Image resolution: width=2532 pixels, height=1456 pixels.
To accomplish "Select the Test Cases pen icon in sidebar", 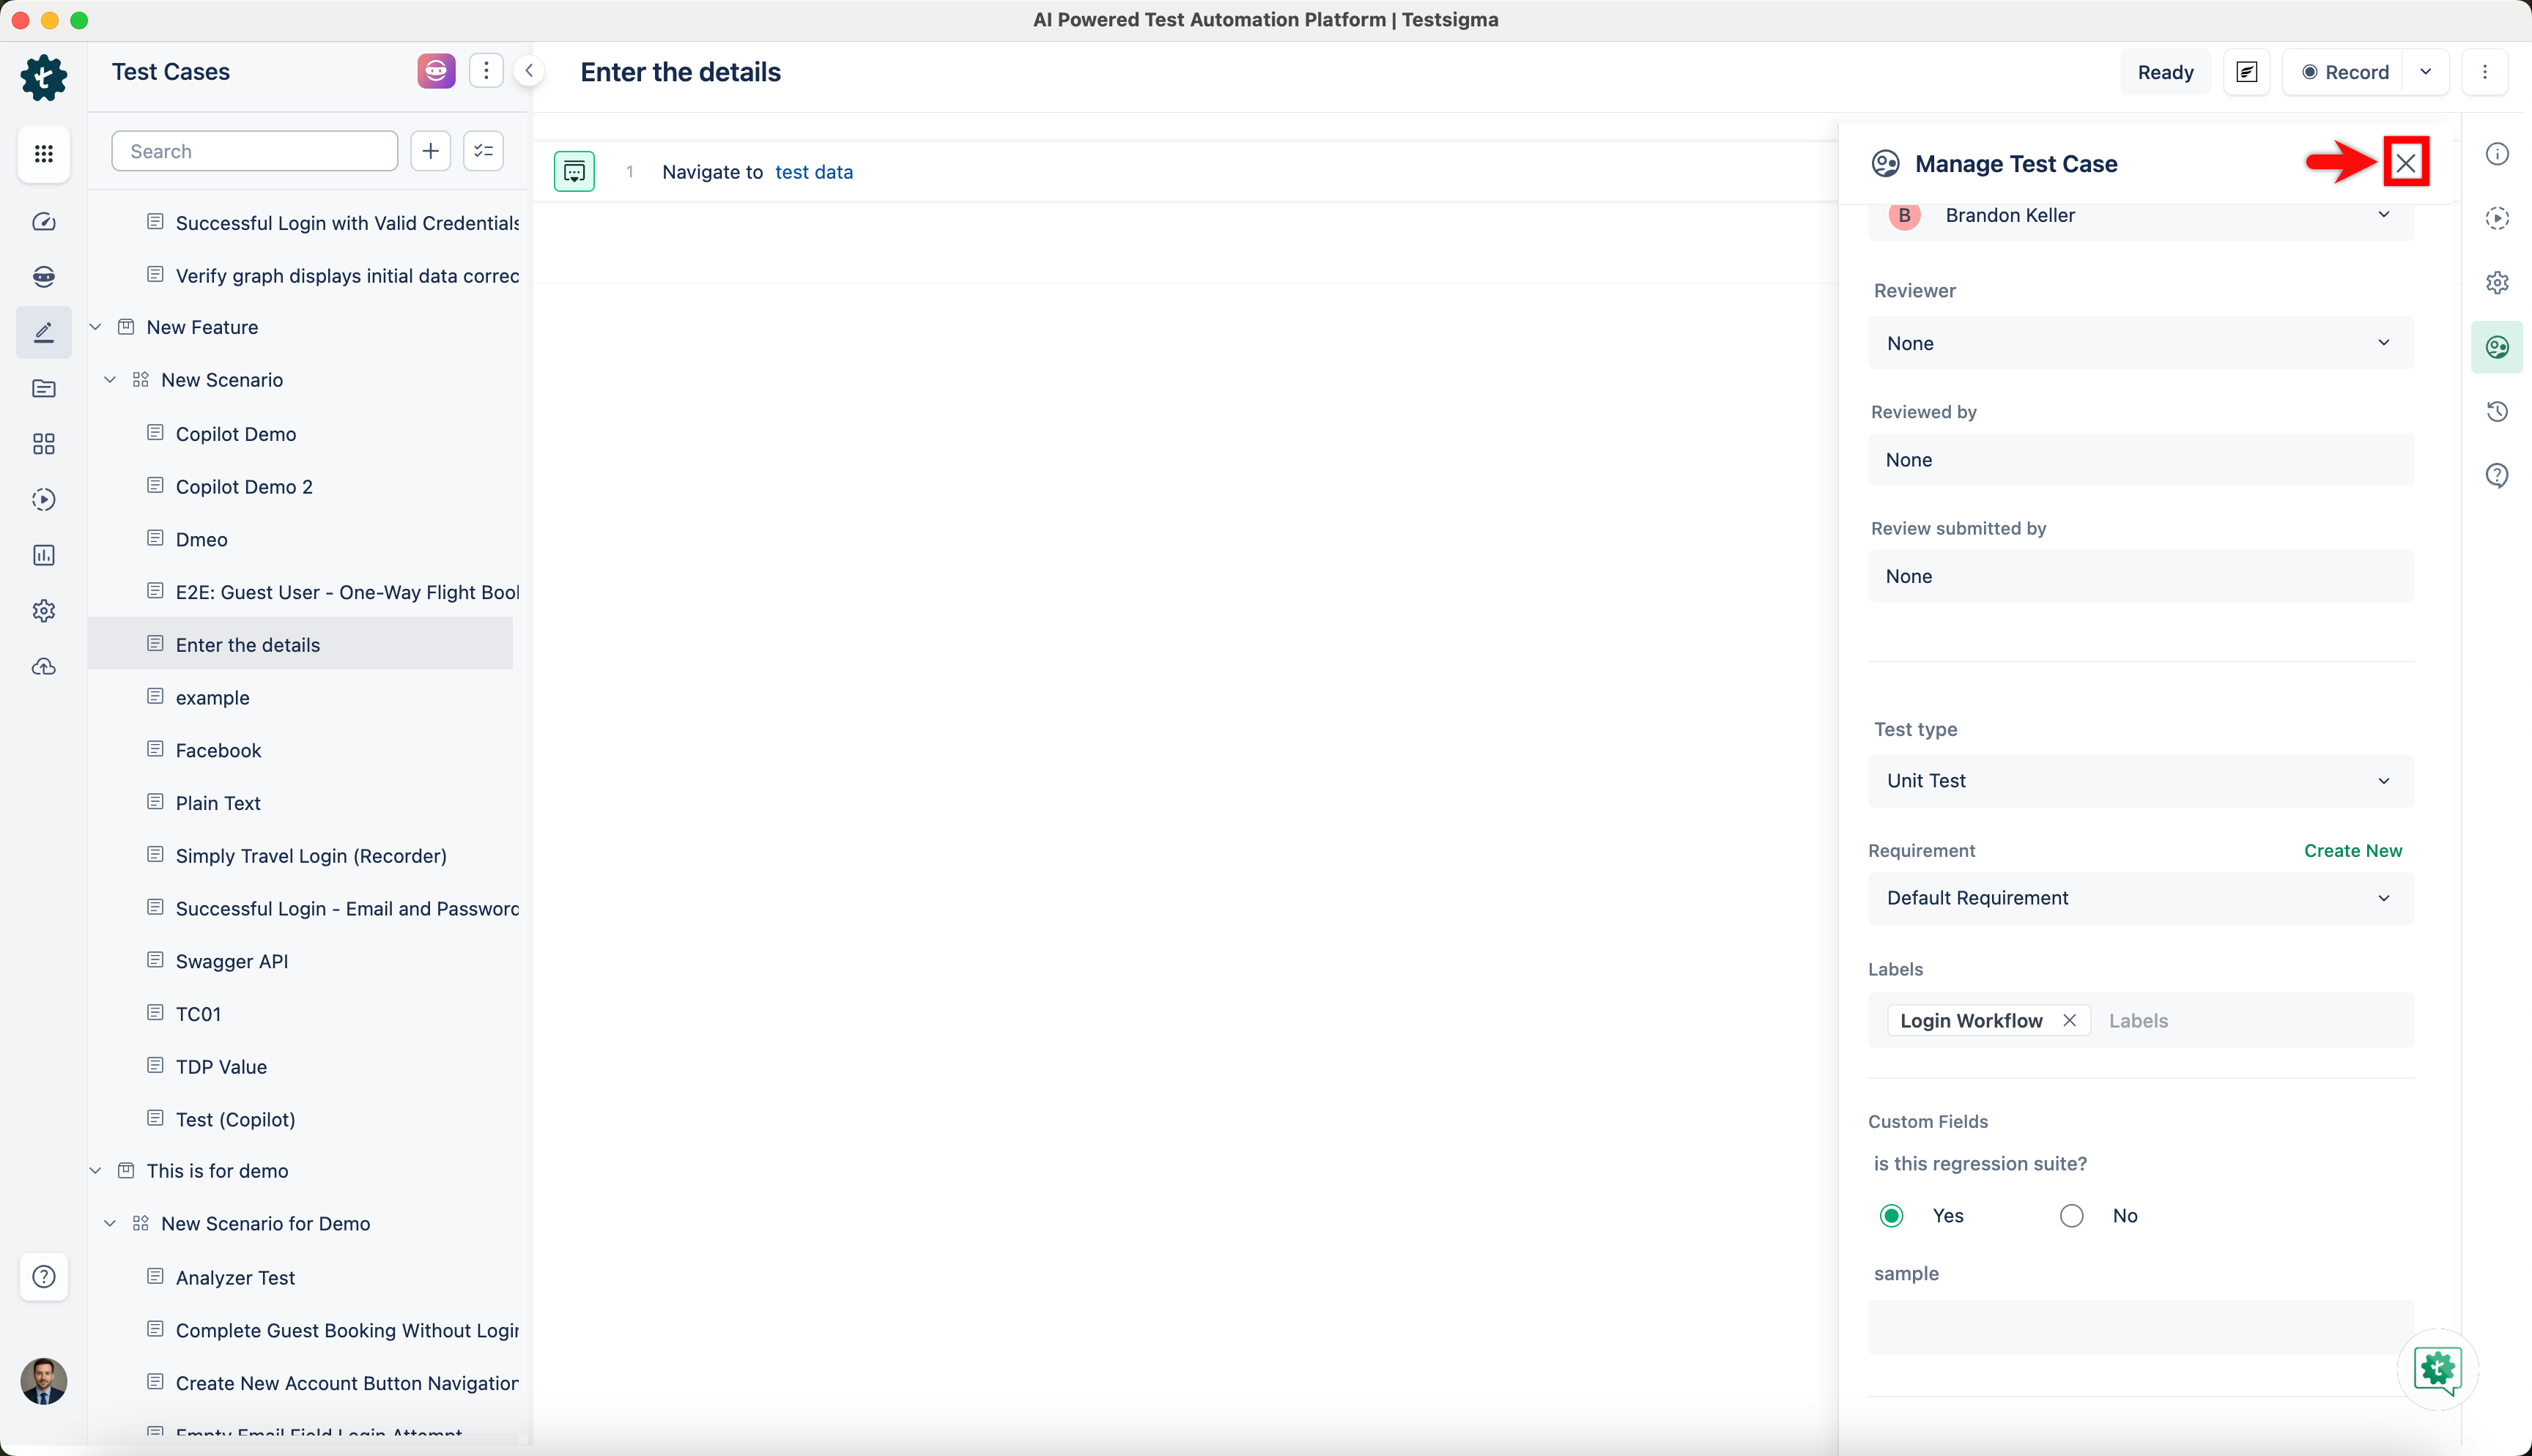I will coord(44,331).
